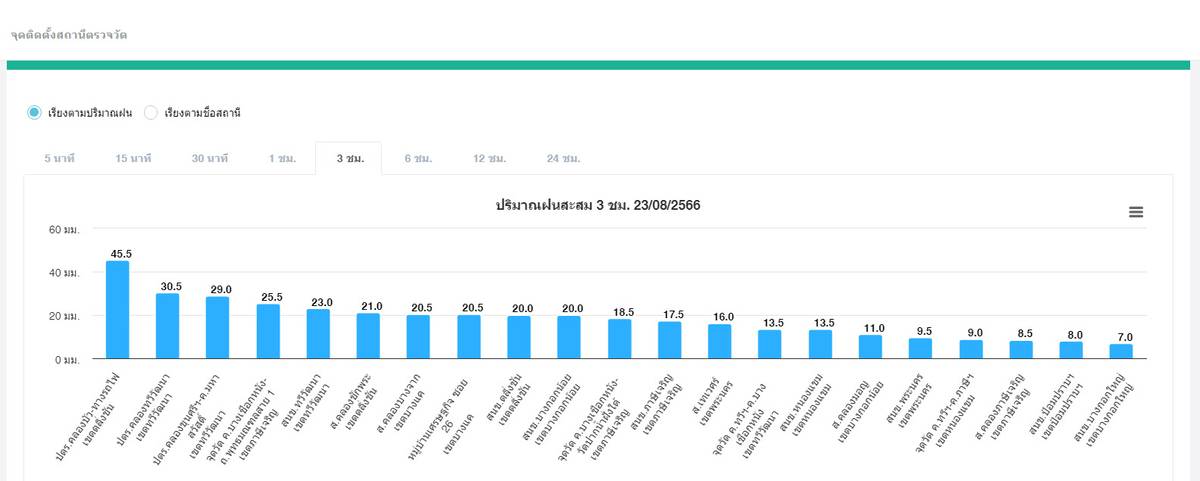Select the 16.0 rainfall bar
The height and width of the screenshot is (481, 1200).
[720, 342]
